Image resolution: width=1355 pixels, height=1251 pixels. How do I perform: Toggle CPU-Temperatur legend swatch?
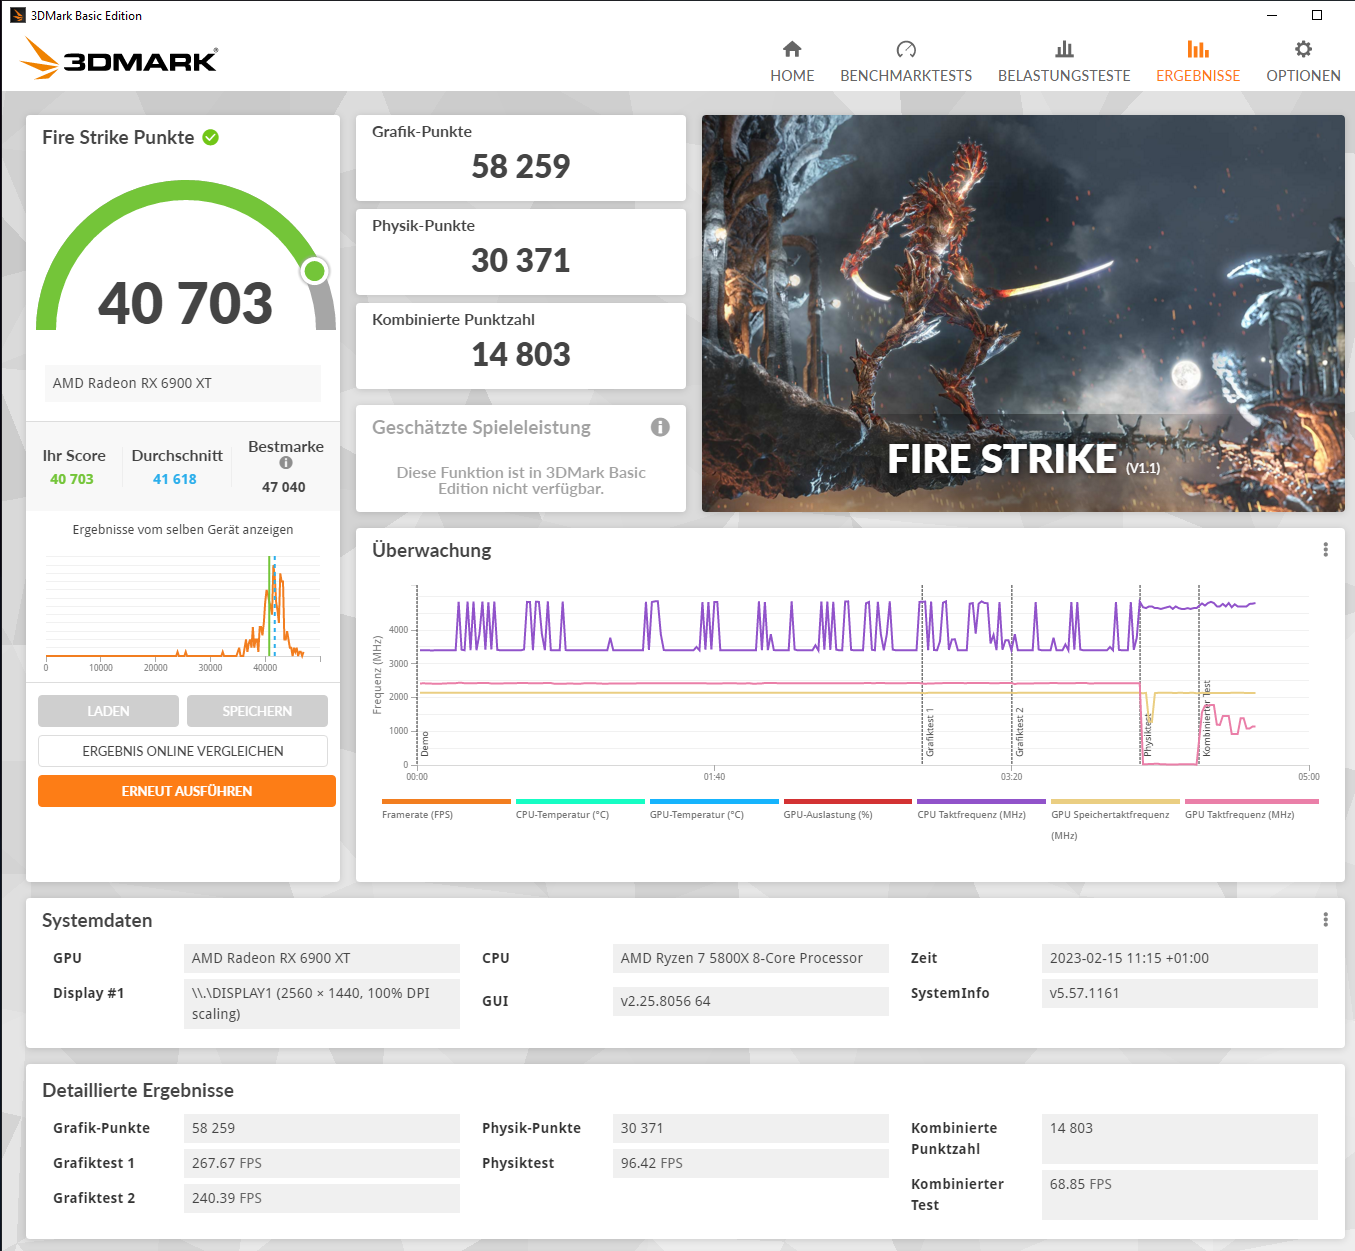coord(580,801)
